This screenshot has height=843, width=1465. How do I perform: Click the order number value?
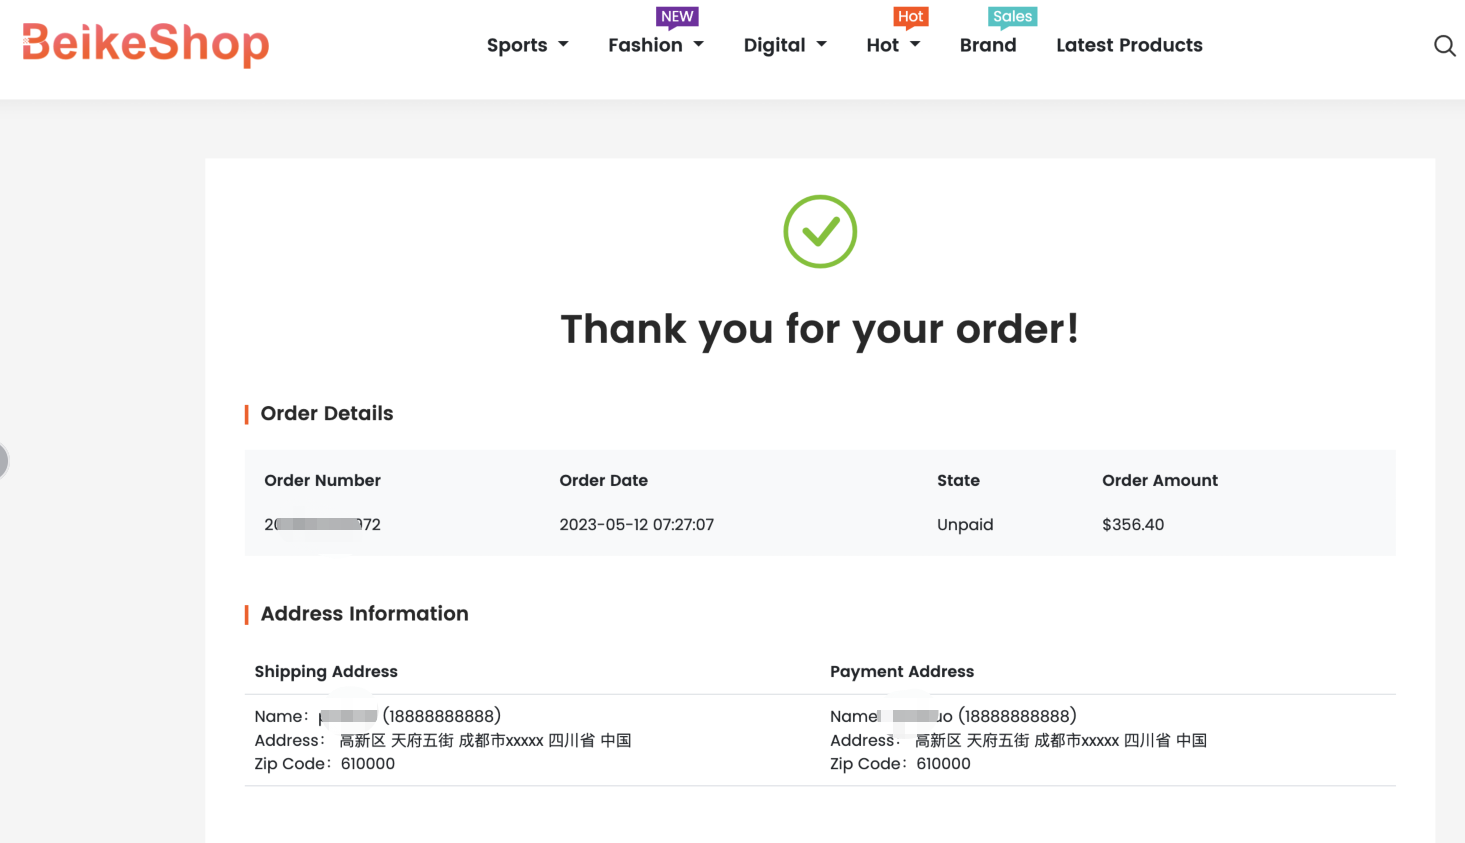322,524
